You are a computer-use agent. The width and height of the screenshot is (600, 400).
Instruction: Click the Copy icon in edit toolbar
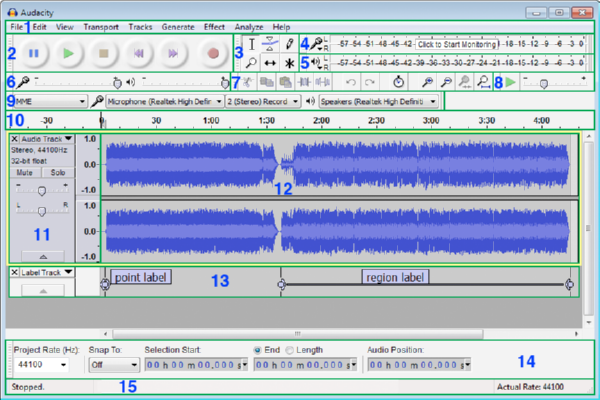tap(267, 82)
